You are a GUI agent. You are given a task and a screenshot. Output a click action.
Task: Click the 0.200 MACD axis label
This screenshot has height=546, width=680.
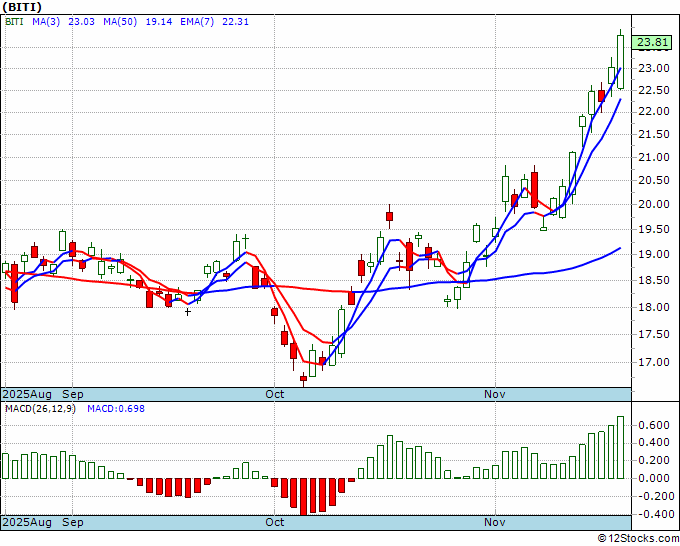[654, 461]
